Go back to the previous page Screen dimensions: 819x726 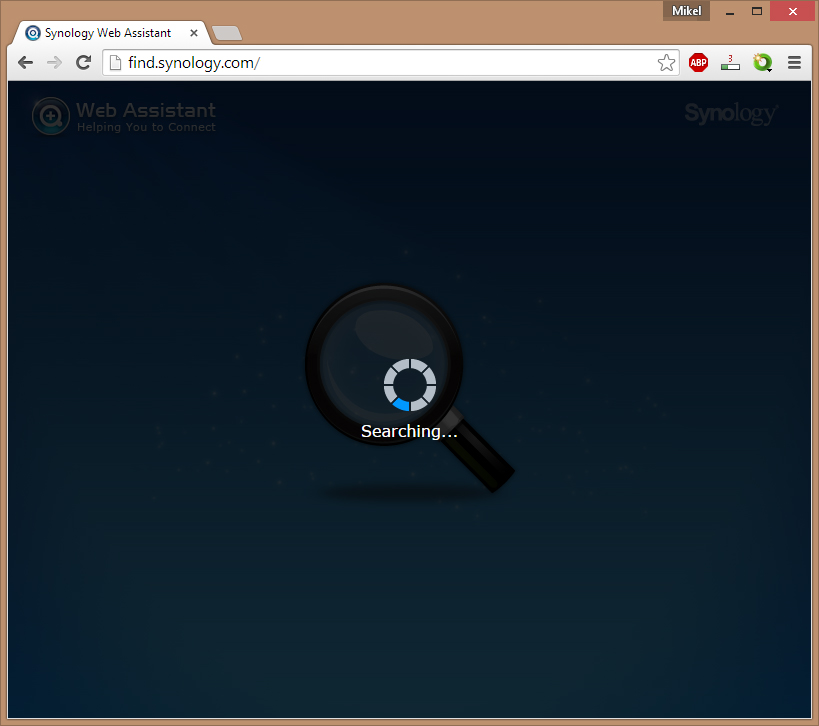coord(25,63)
